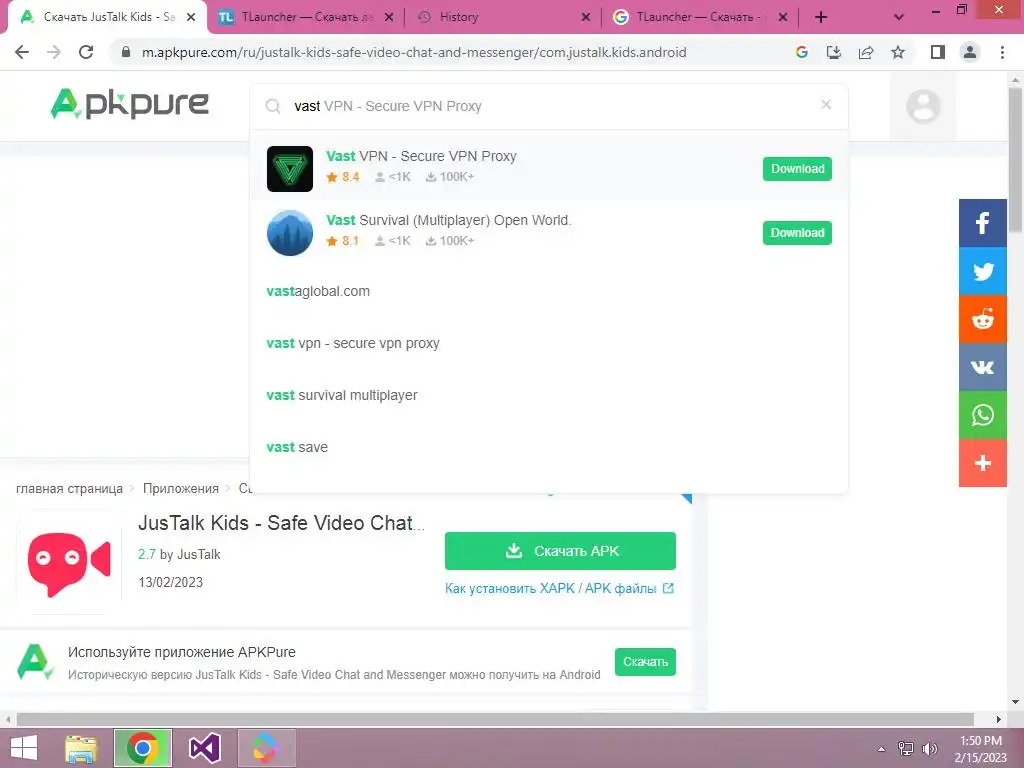
Task: Select the 'vast save' suggestion
Action: [297, 447]
